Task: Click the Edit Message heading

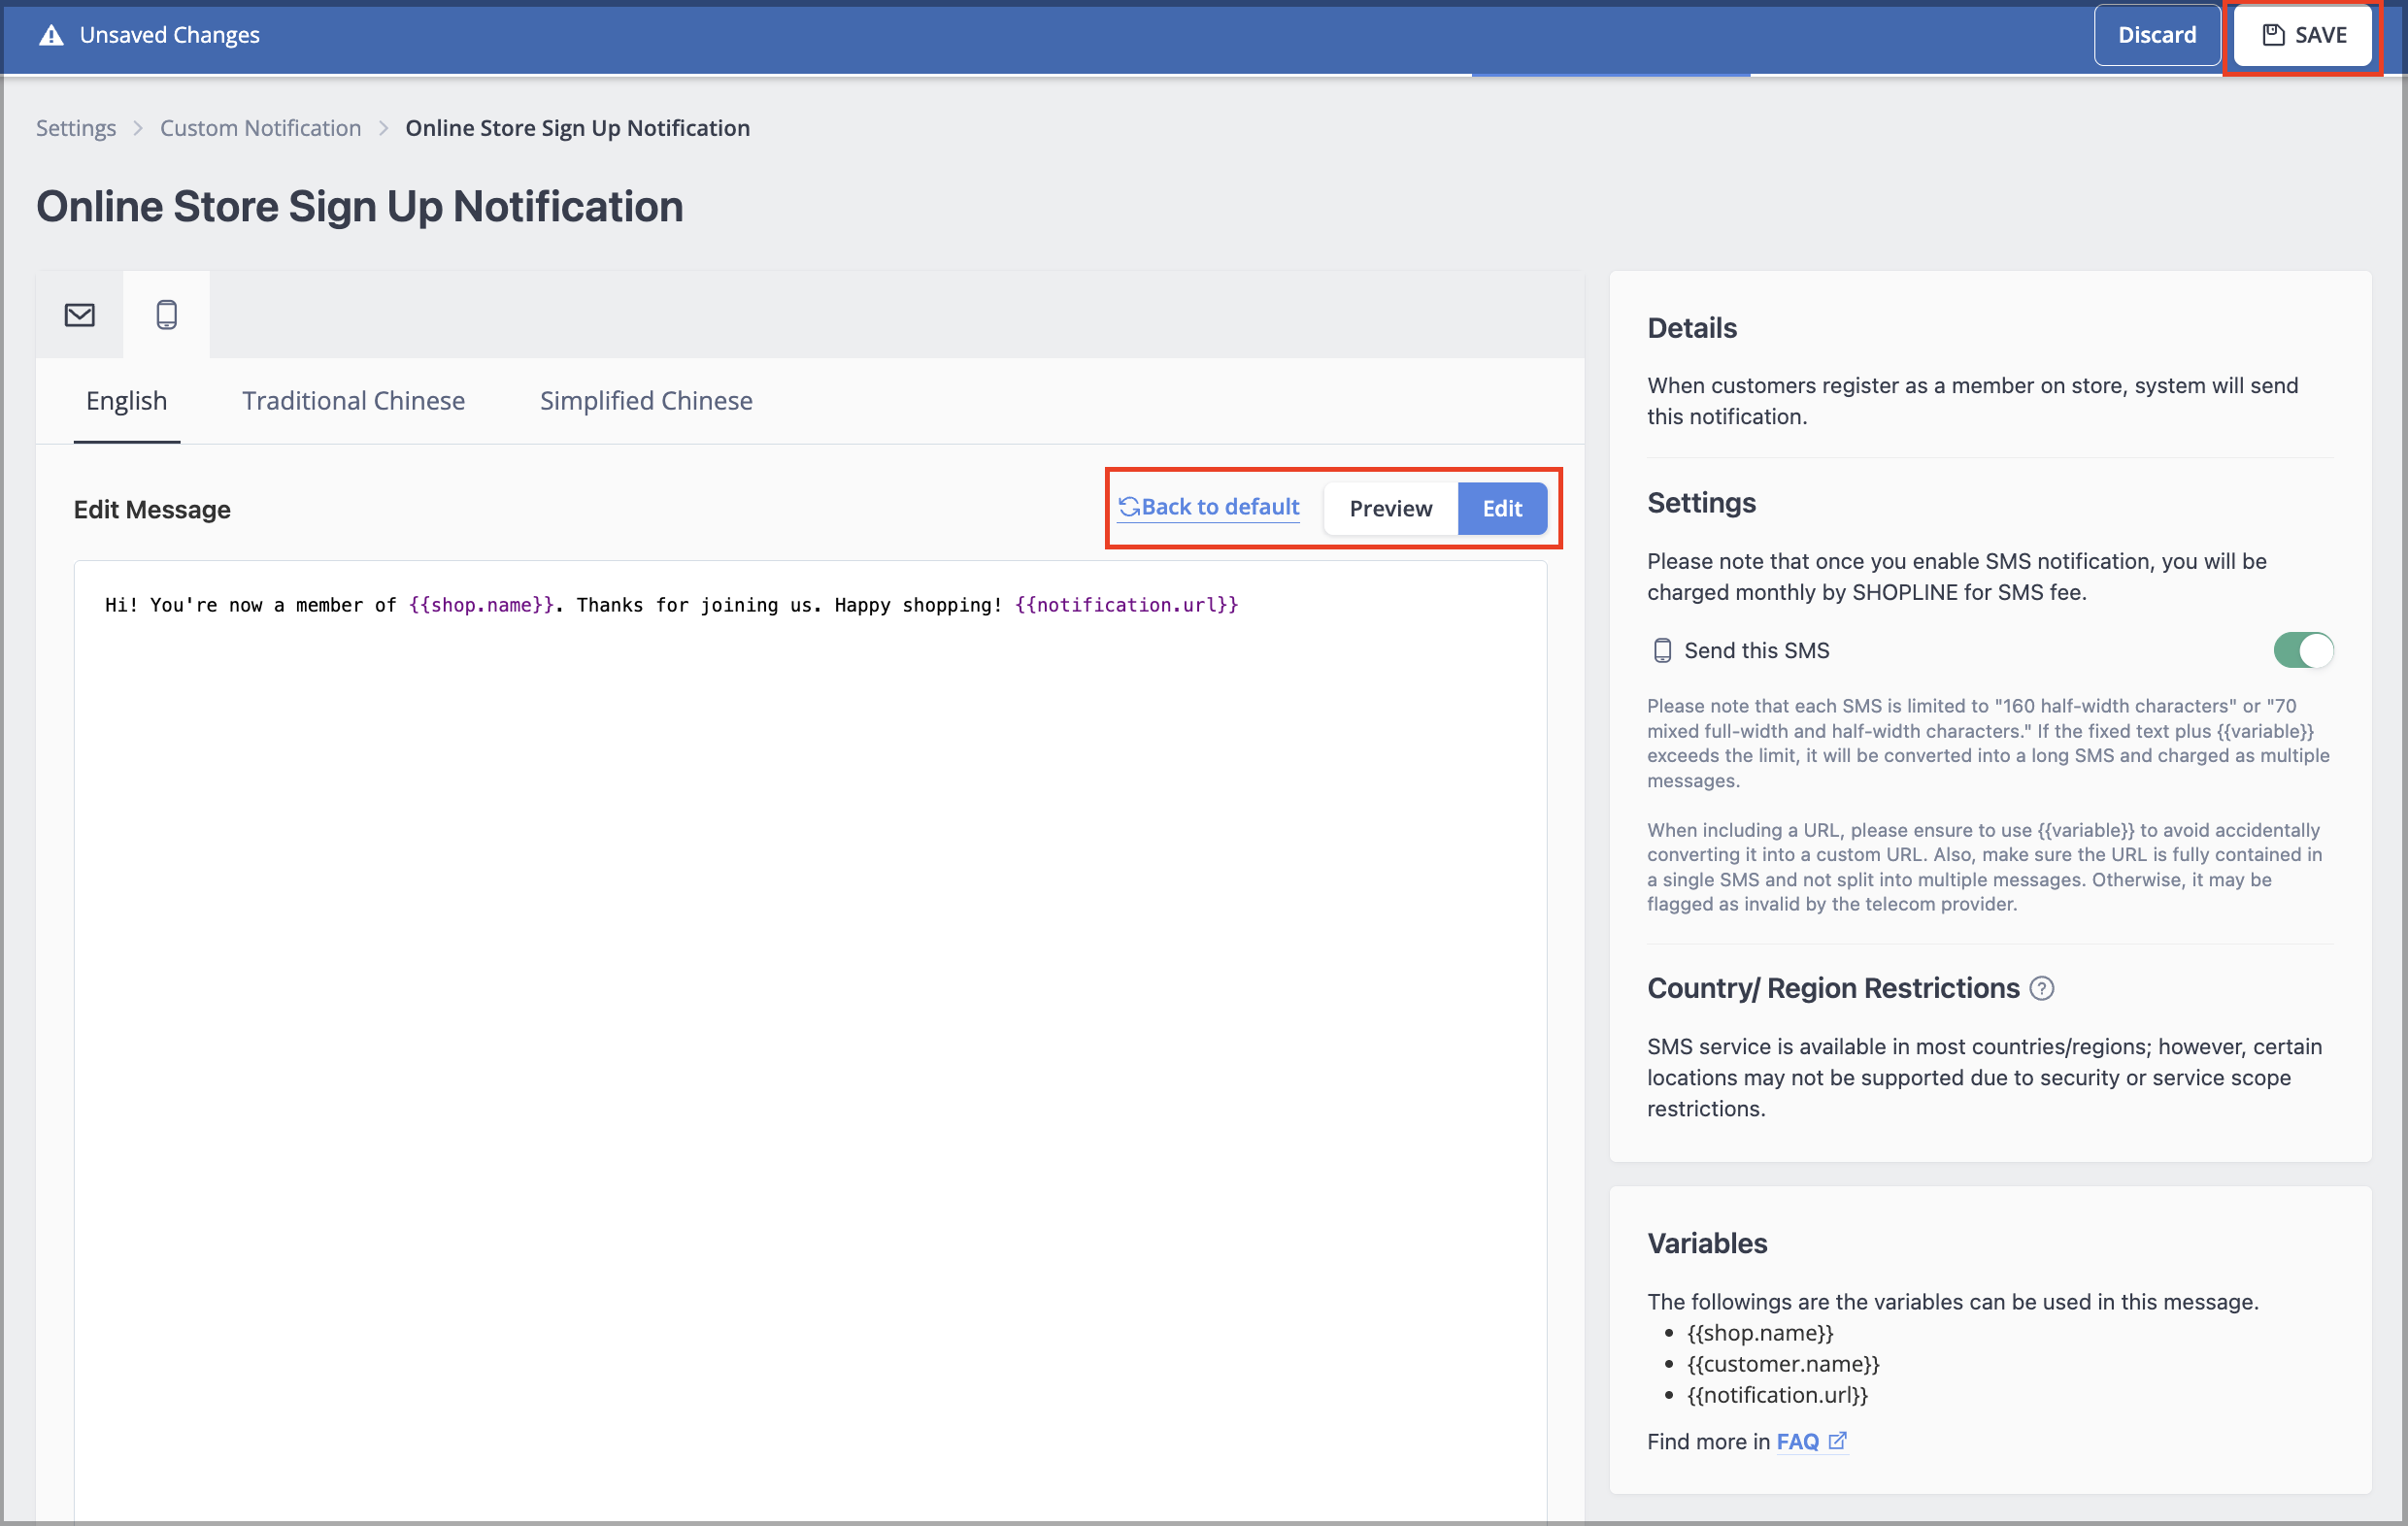Action: pyautogui.click(x=152, y=510)
